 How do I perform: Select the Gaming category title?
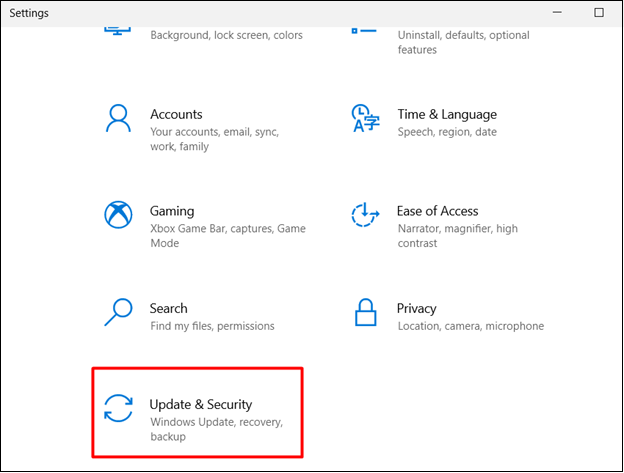[x=172, y=211]
